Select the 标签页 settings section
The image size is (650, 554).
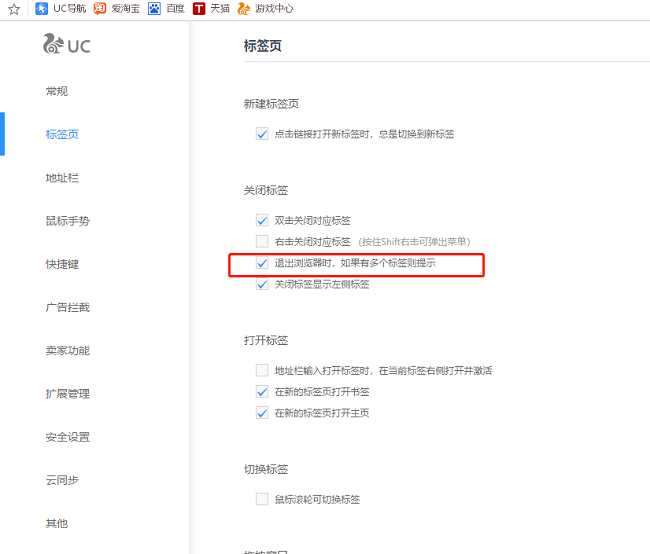click(x=62, y=134)
